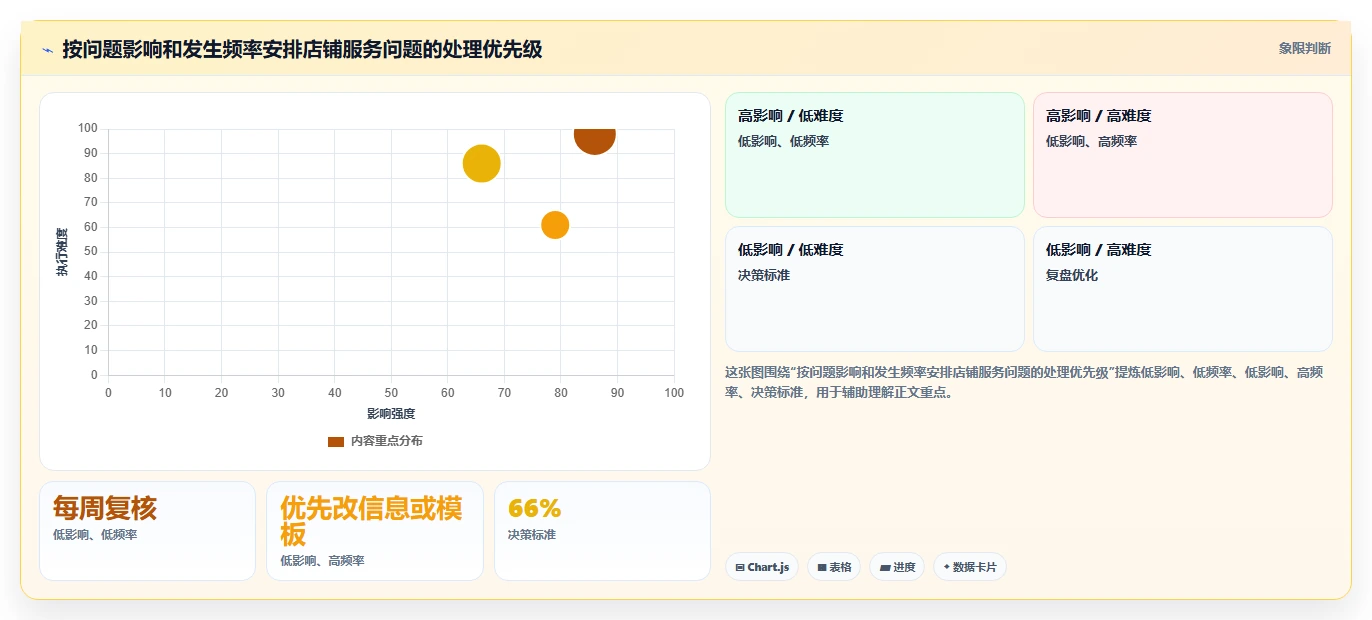Click the 66% metric value
Screen dimensions: 1372x620
[534, 508]
